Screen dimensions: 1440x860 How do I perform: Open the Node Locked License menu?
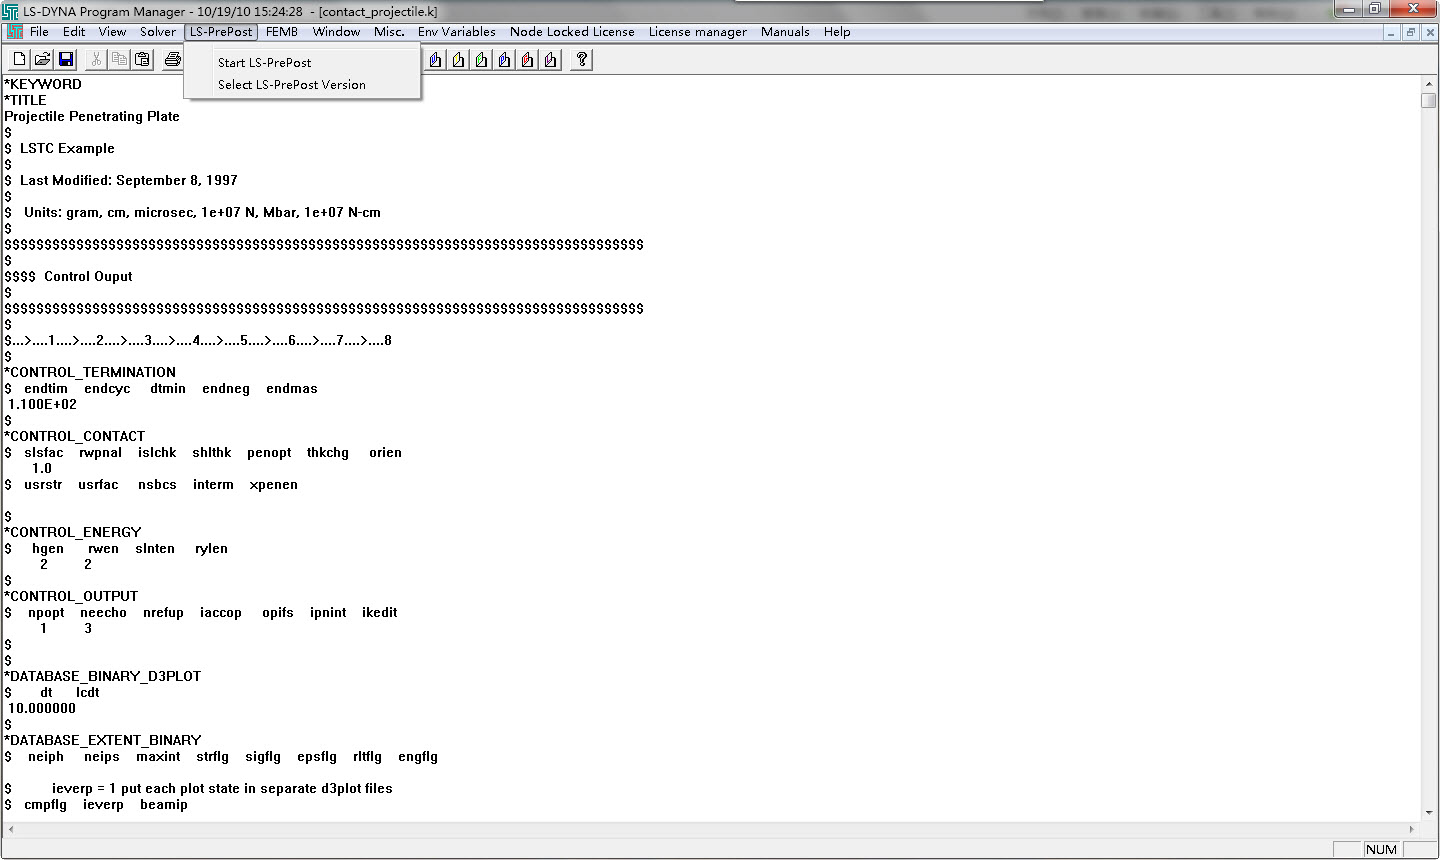pos(572,32)
